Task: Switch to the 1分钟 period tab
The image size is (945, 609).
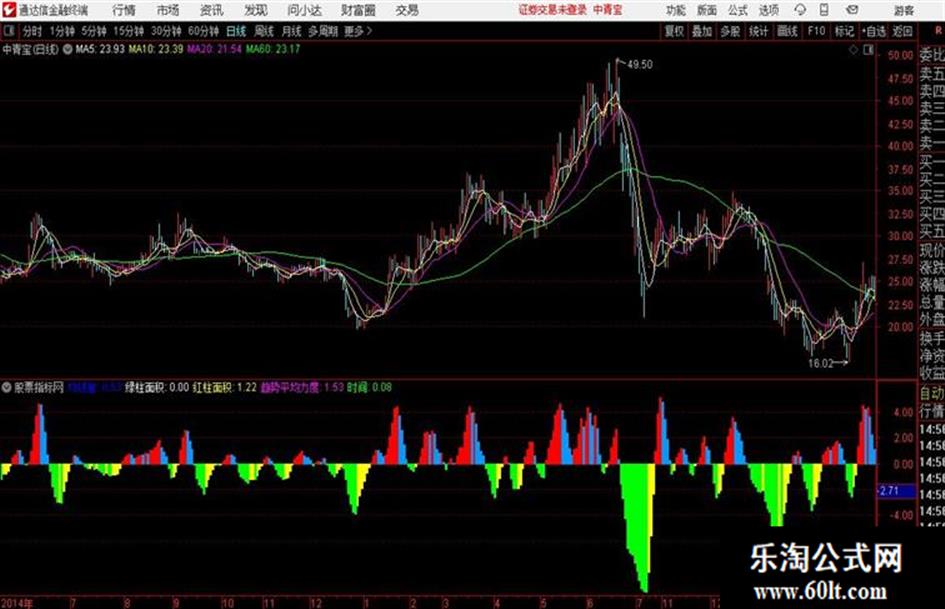Action: click(62, 31)
